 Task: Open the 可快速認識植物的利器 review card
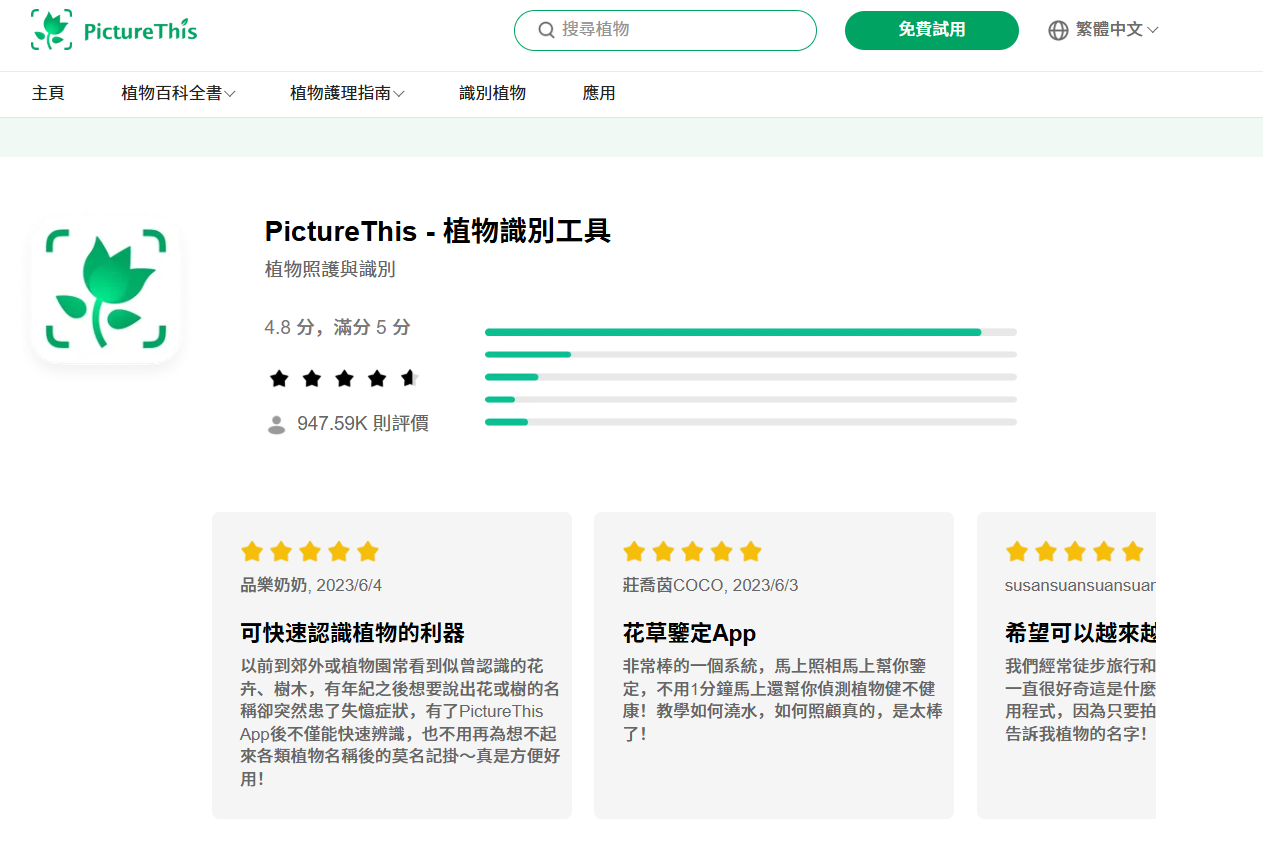tap(392, 665)
